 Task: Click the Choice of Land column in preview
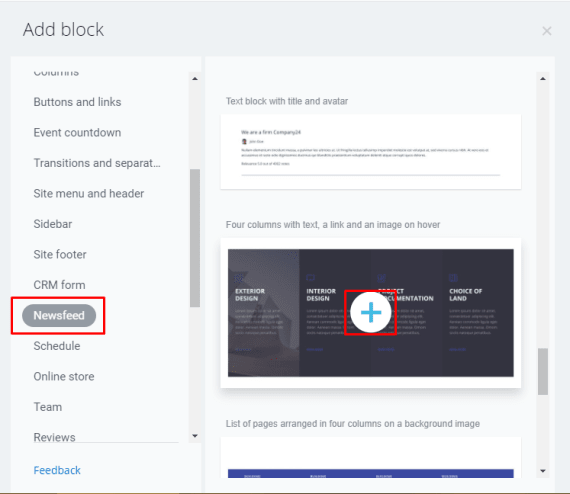478,313
